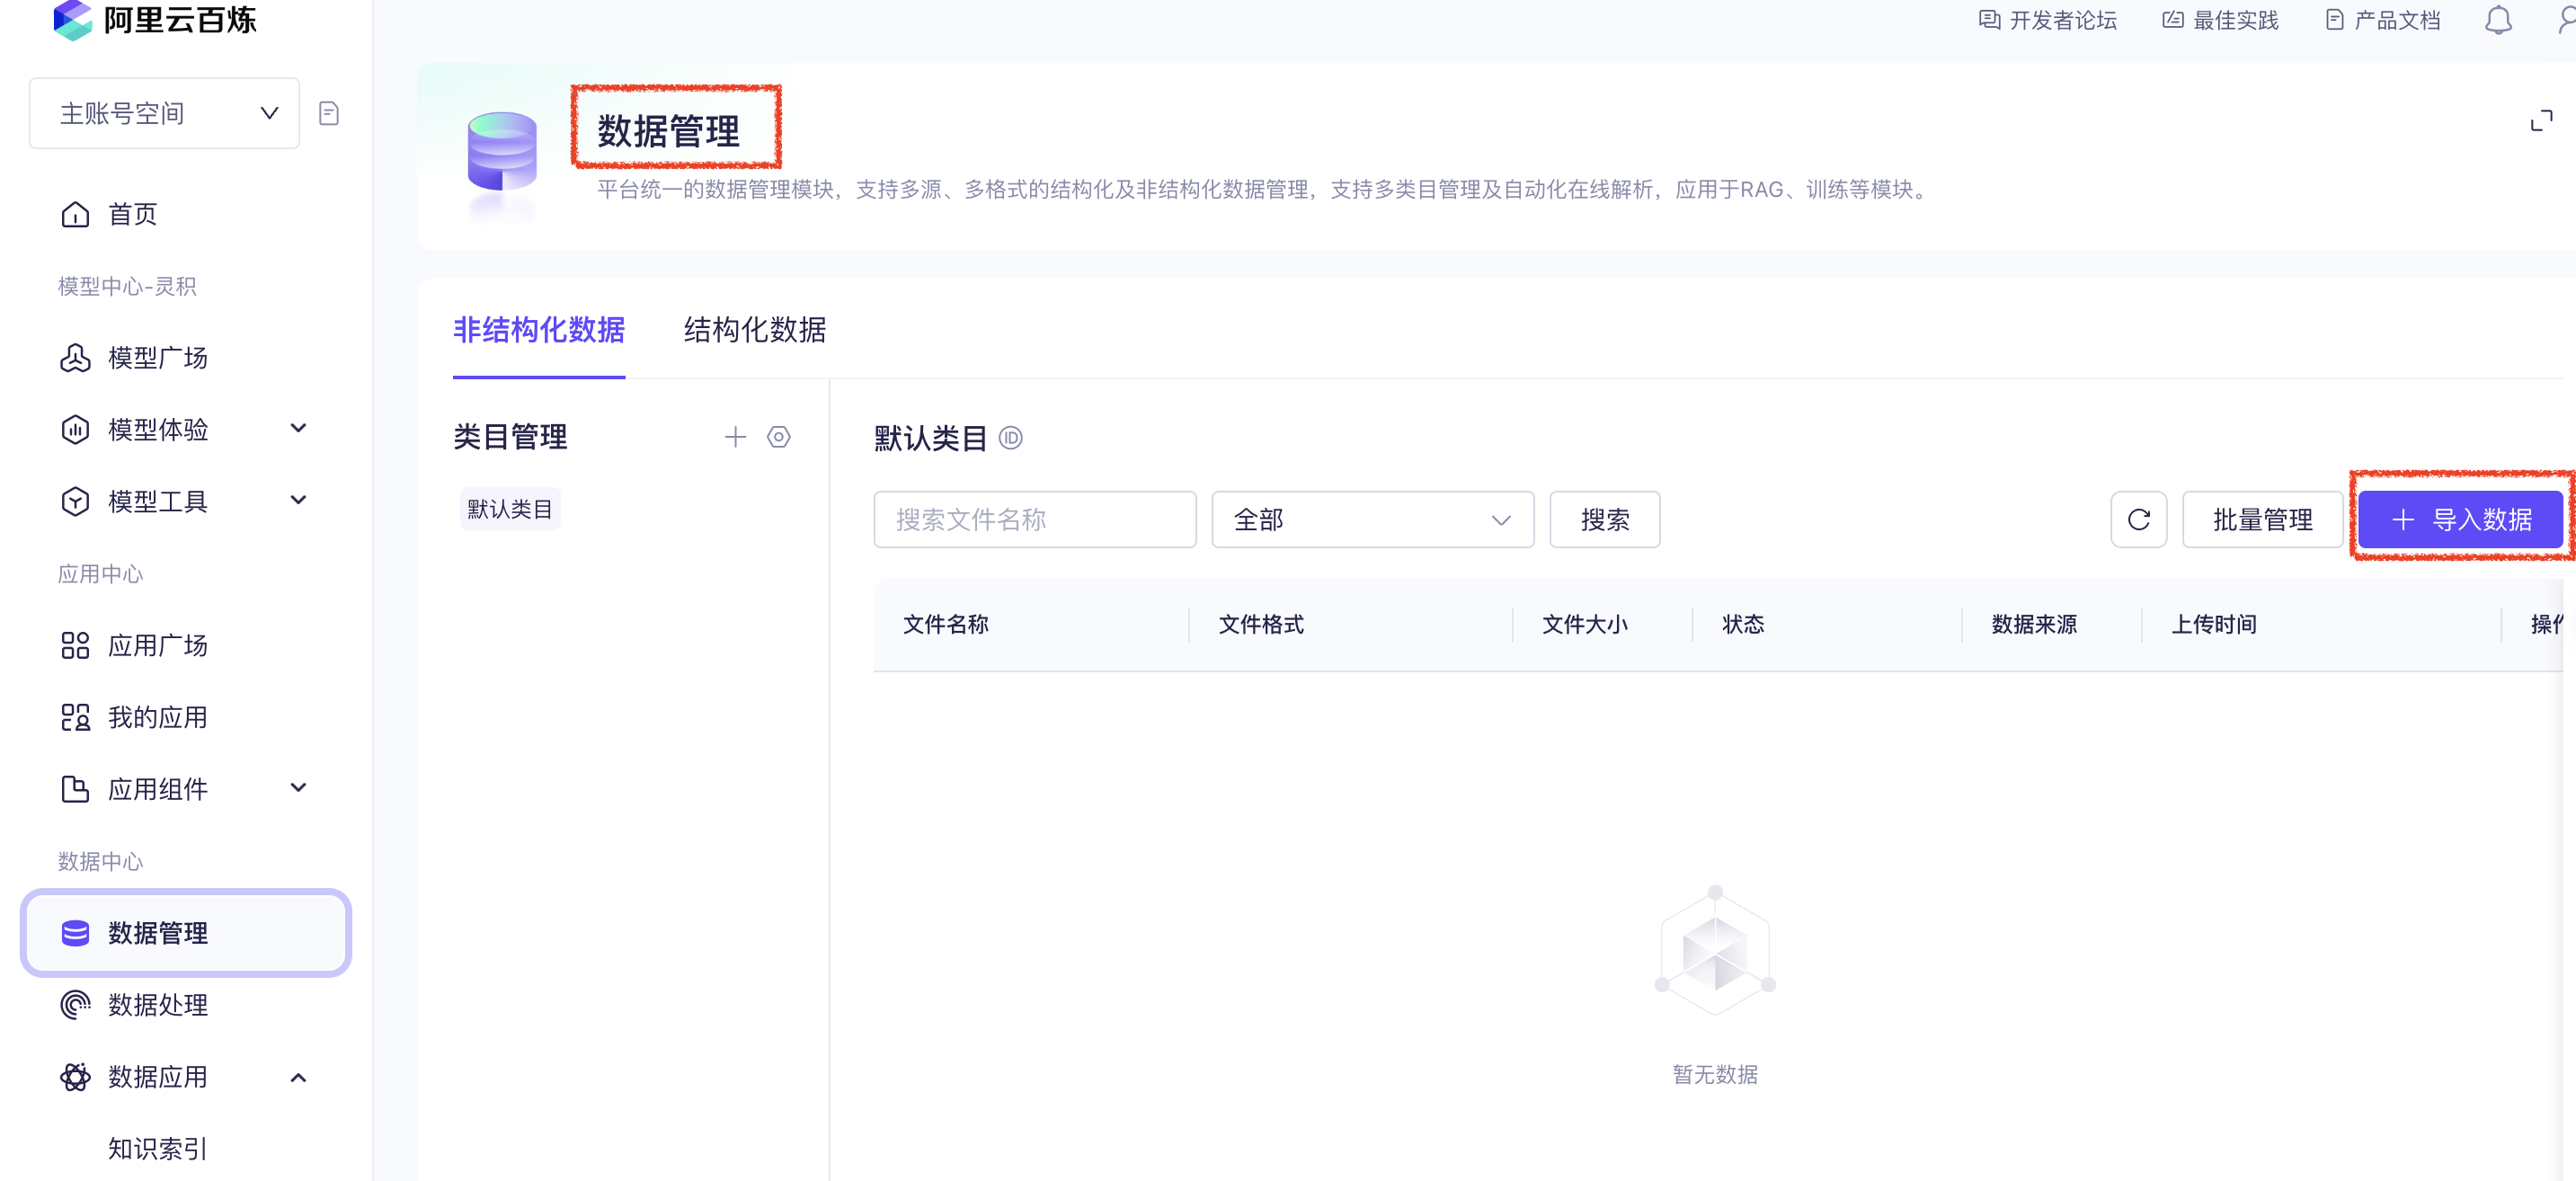Click the 批量管理 button
The height and width of the screenshot is (1181, 2576).
2261,519
